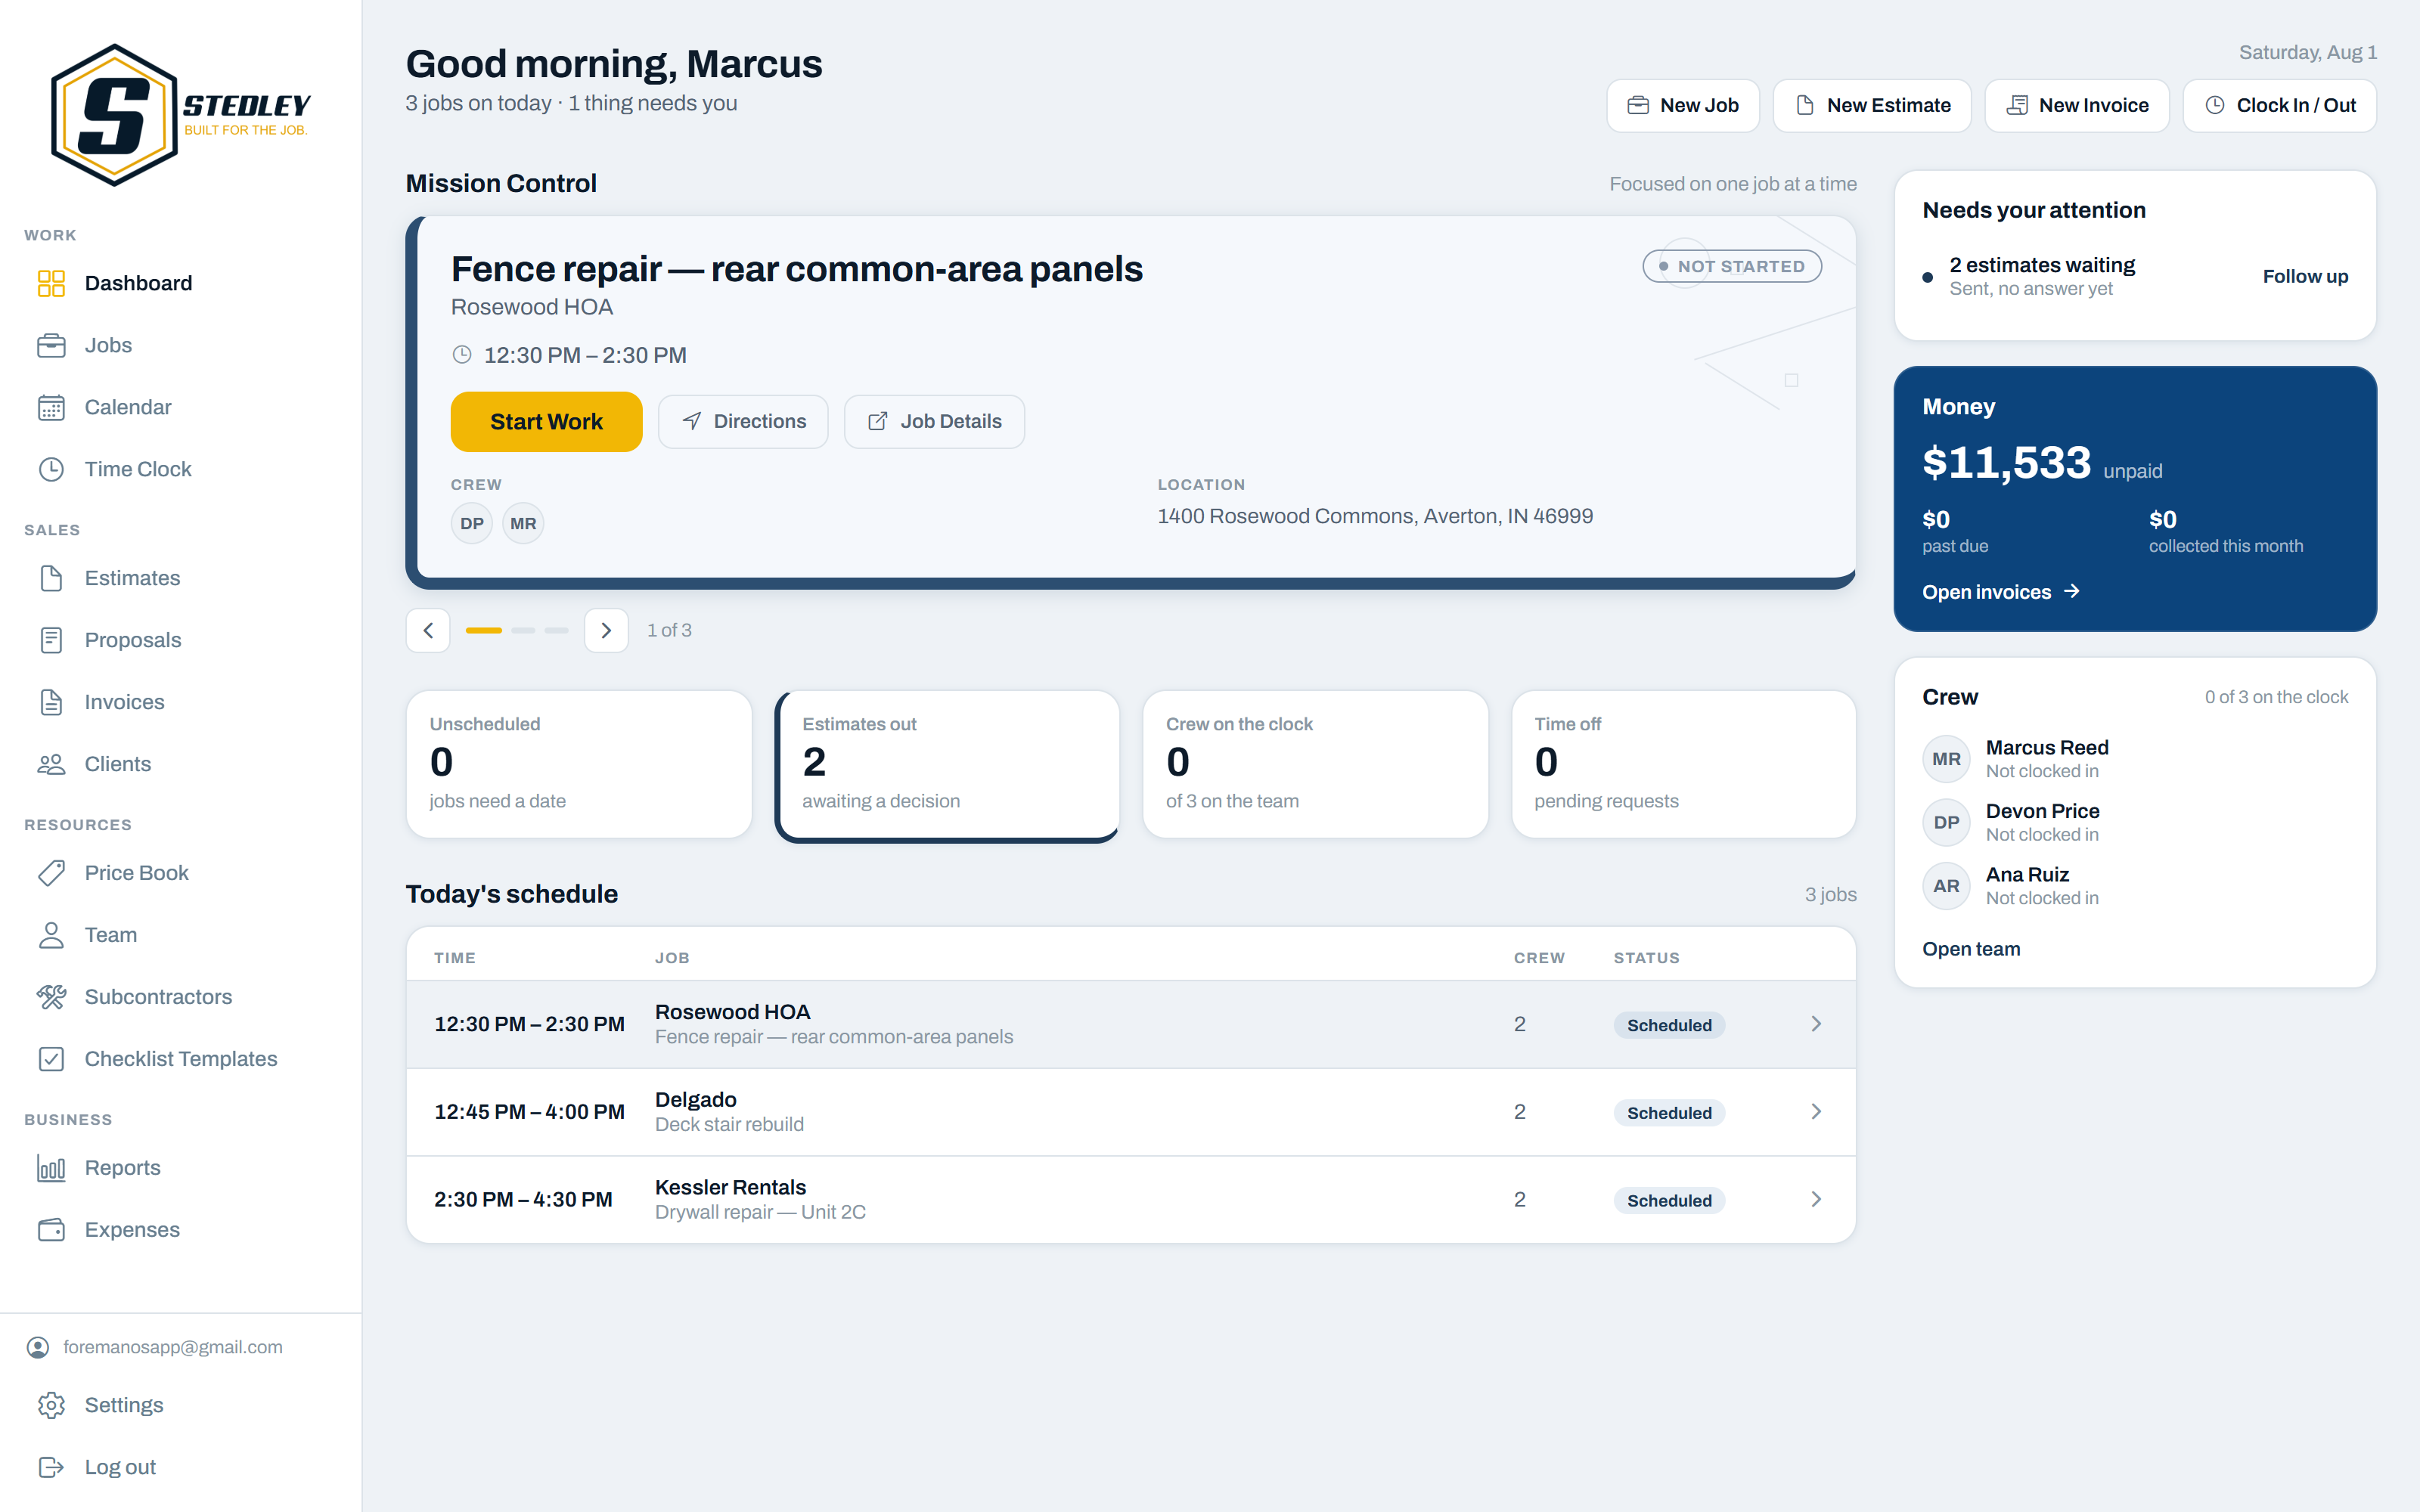Image resolution: width=2420 pixels, height=1512 pixels.
Task: Open the Crew on the clock card
Action: [1315, 764]
